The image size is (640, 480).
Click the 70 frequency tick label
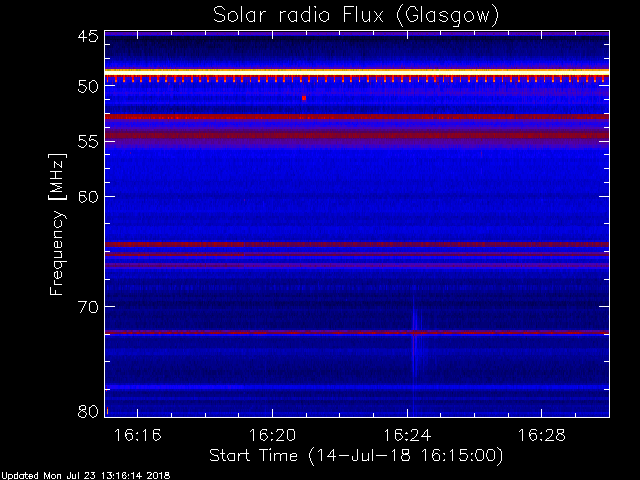[x=88, y=307]
